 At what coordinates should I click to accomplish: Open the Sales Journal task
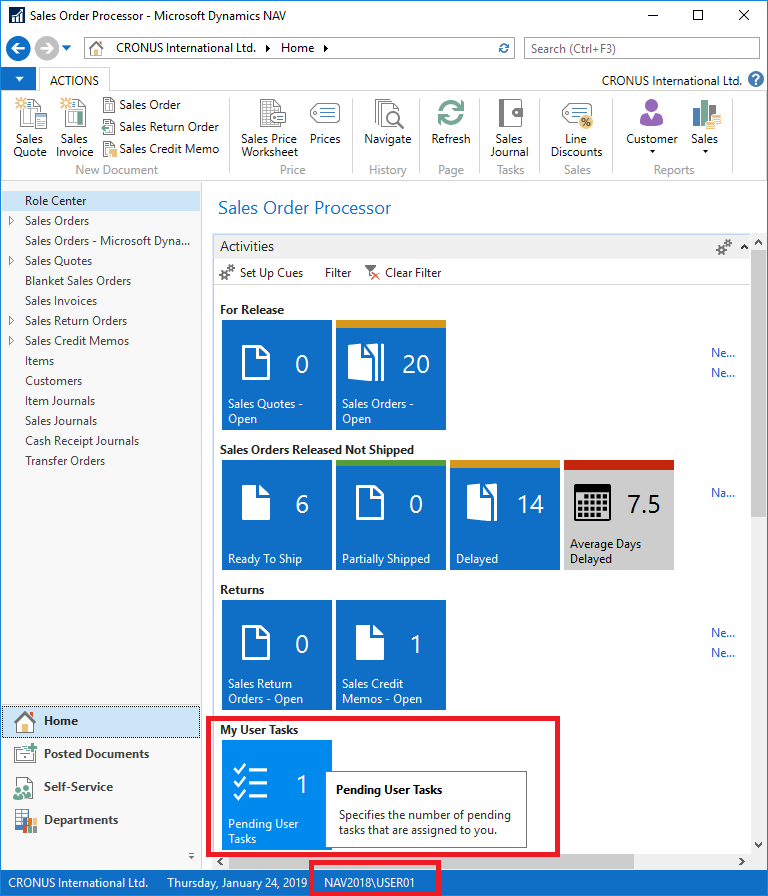pyautogui.click(x=509, y=128)
